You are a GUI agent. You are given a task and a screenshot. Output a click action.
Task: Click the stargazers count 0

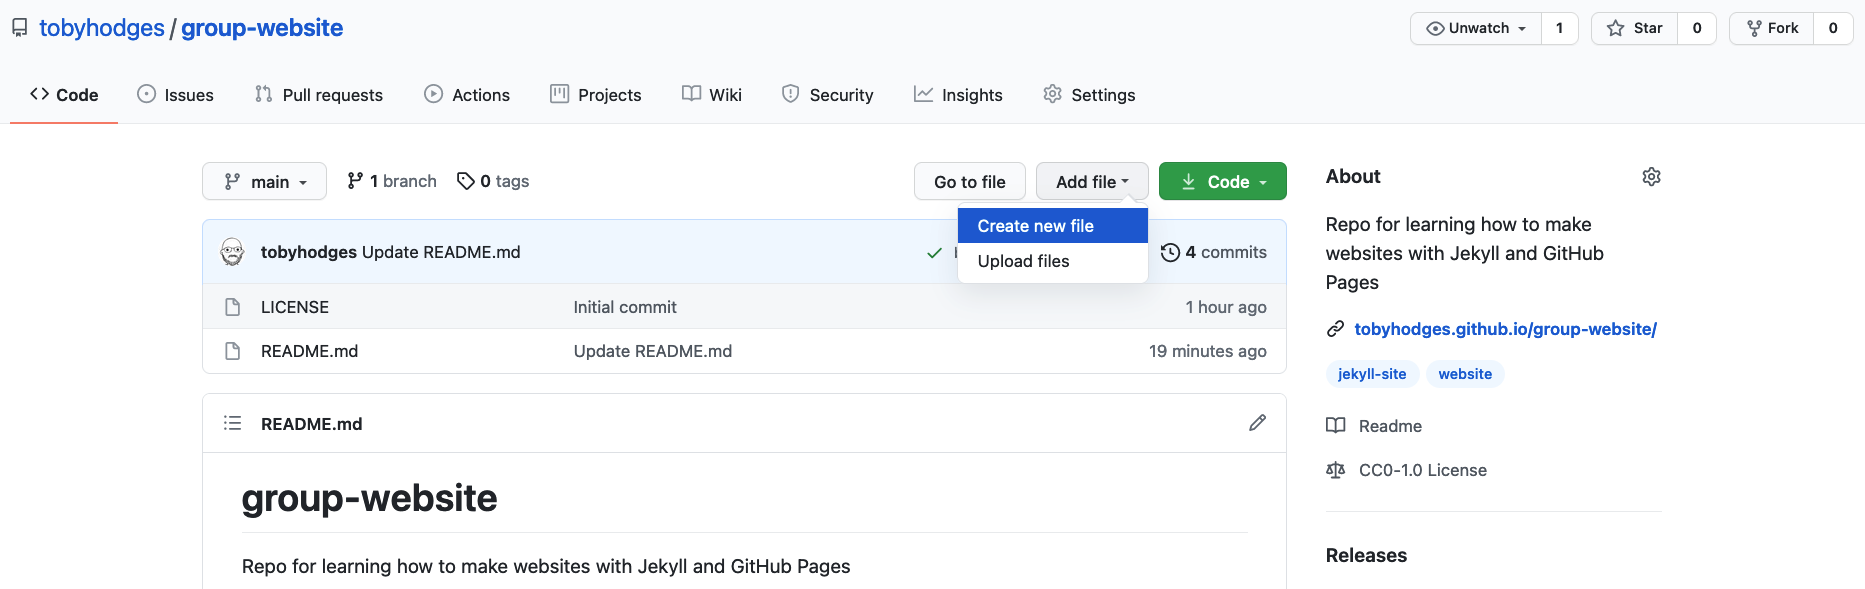click(x=1697, y=28)
